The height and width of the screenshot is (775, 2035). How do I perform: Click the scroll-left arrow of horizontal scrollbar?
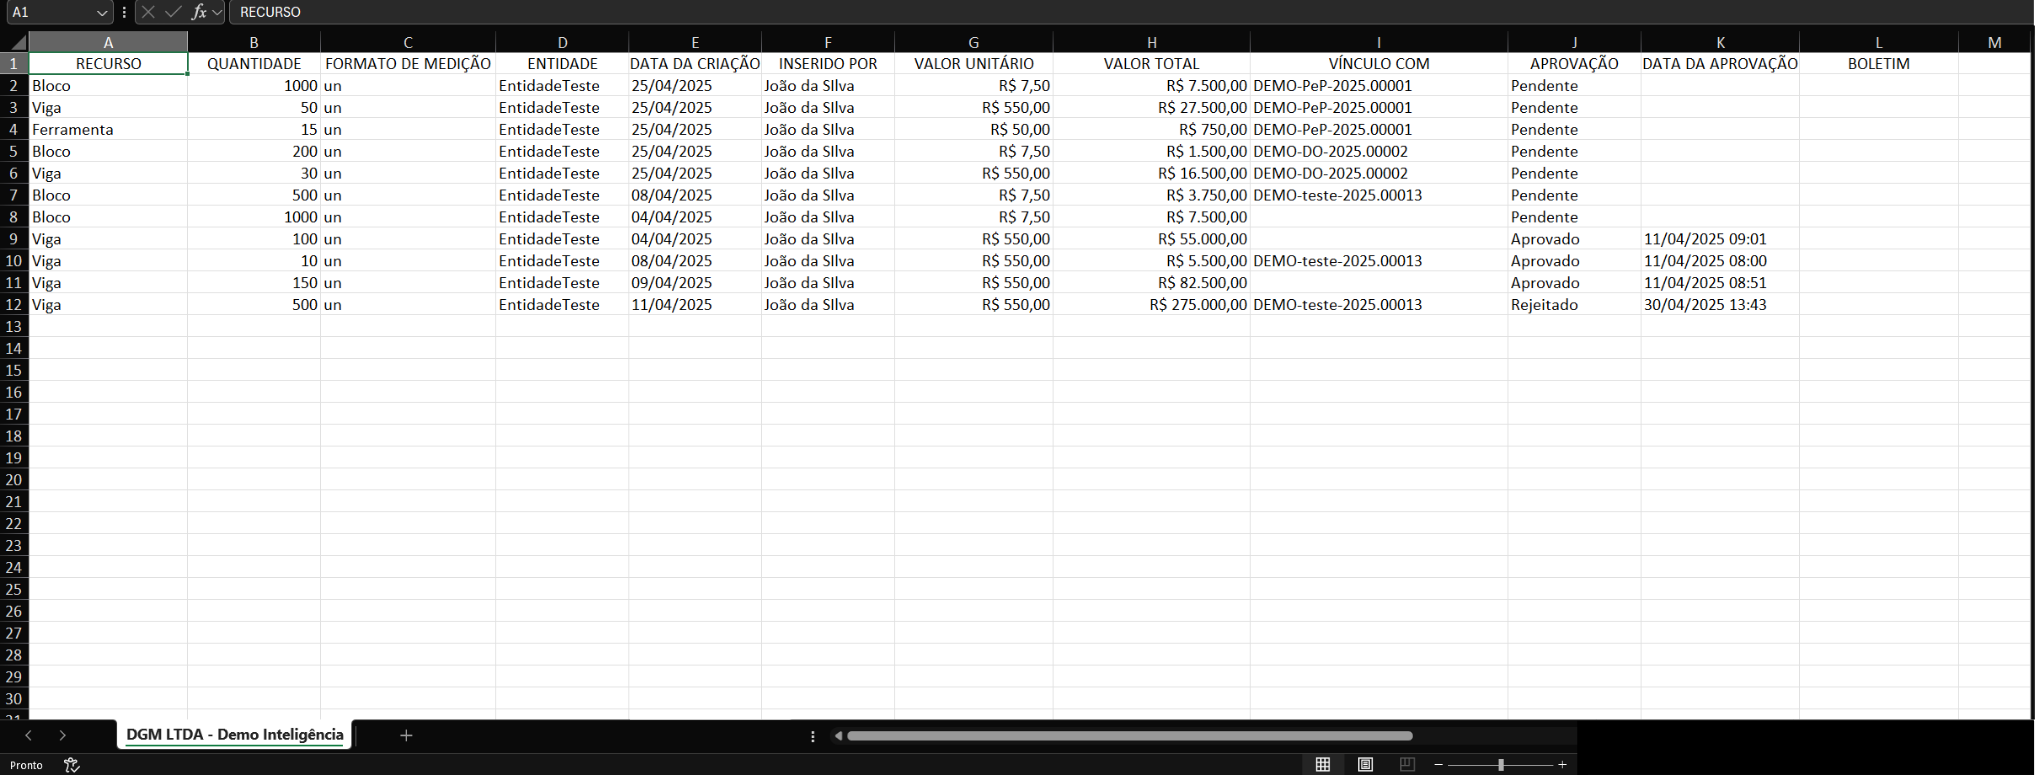pos(838,736)
